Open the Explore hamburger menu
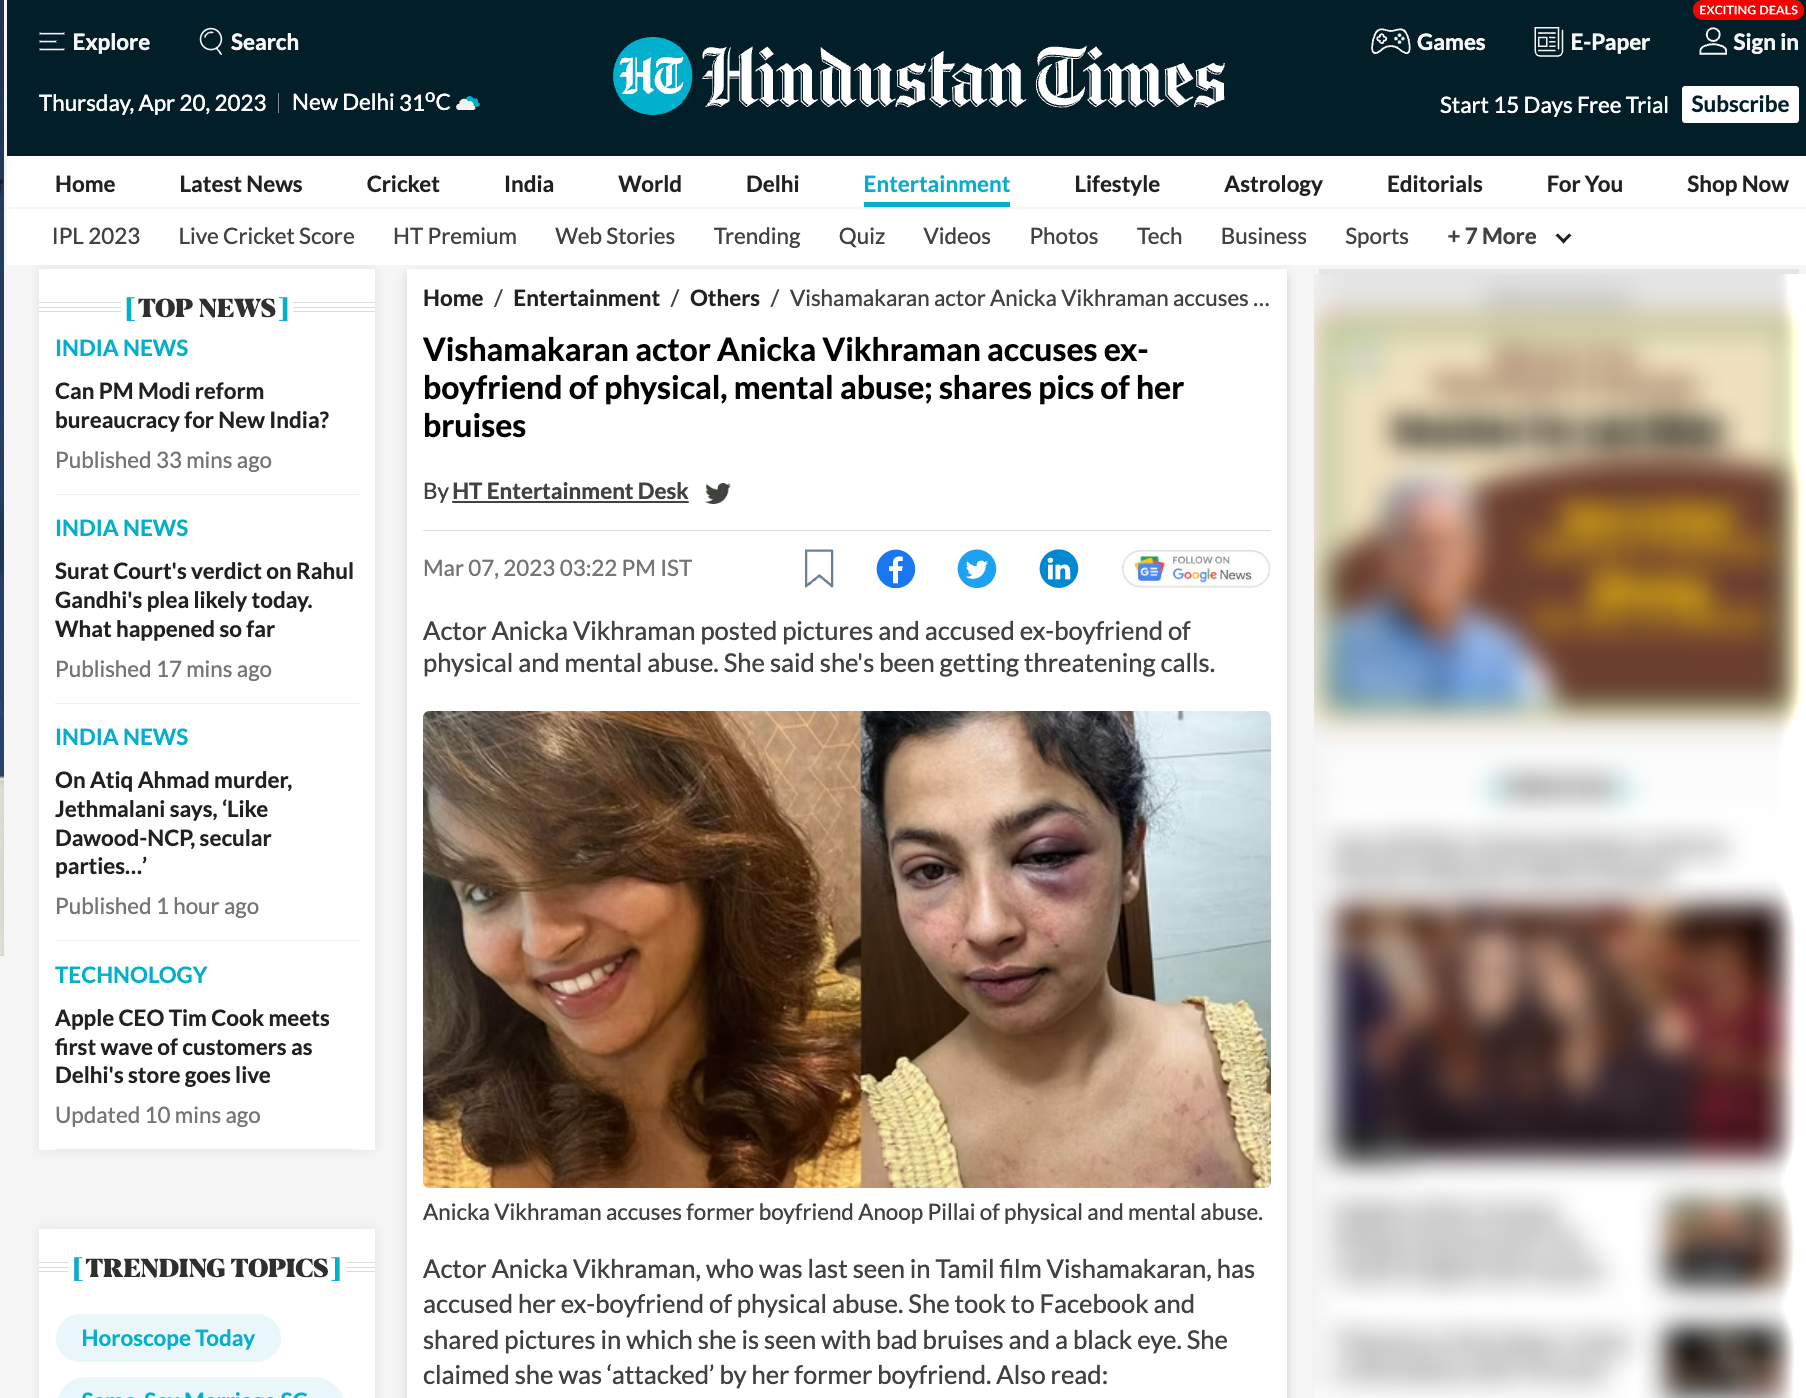 click(x=52, y=42)
